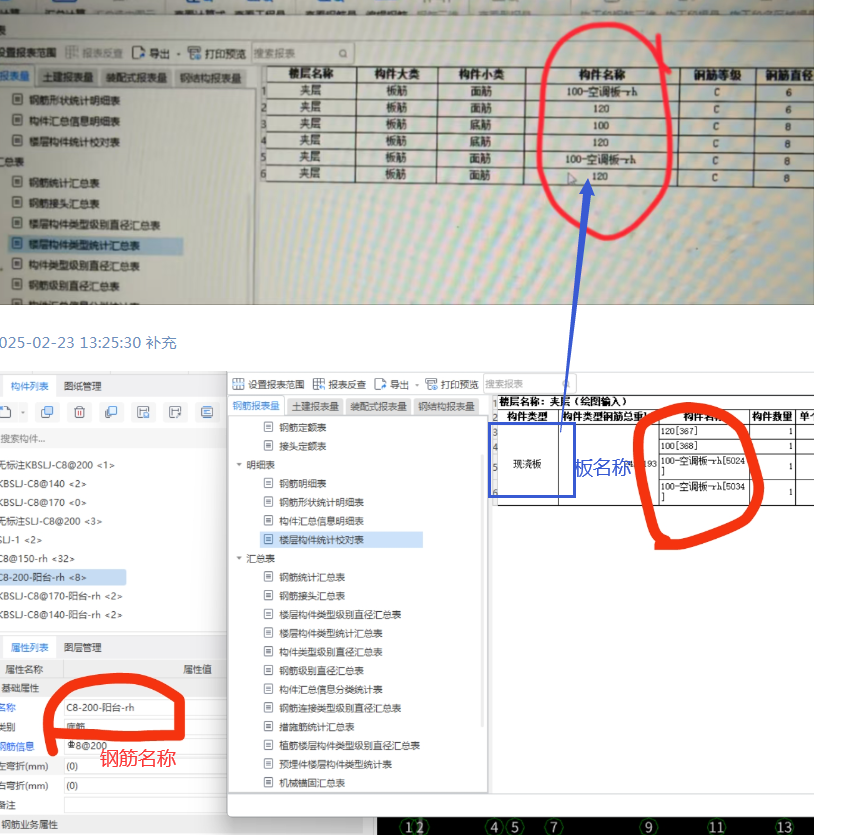Click the 名称 value field C8-200-阳台-rh
This screenshot has height=835, width=847.
(x=145, y=708)
